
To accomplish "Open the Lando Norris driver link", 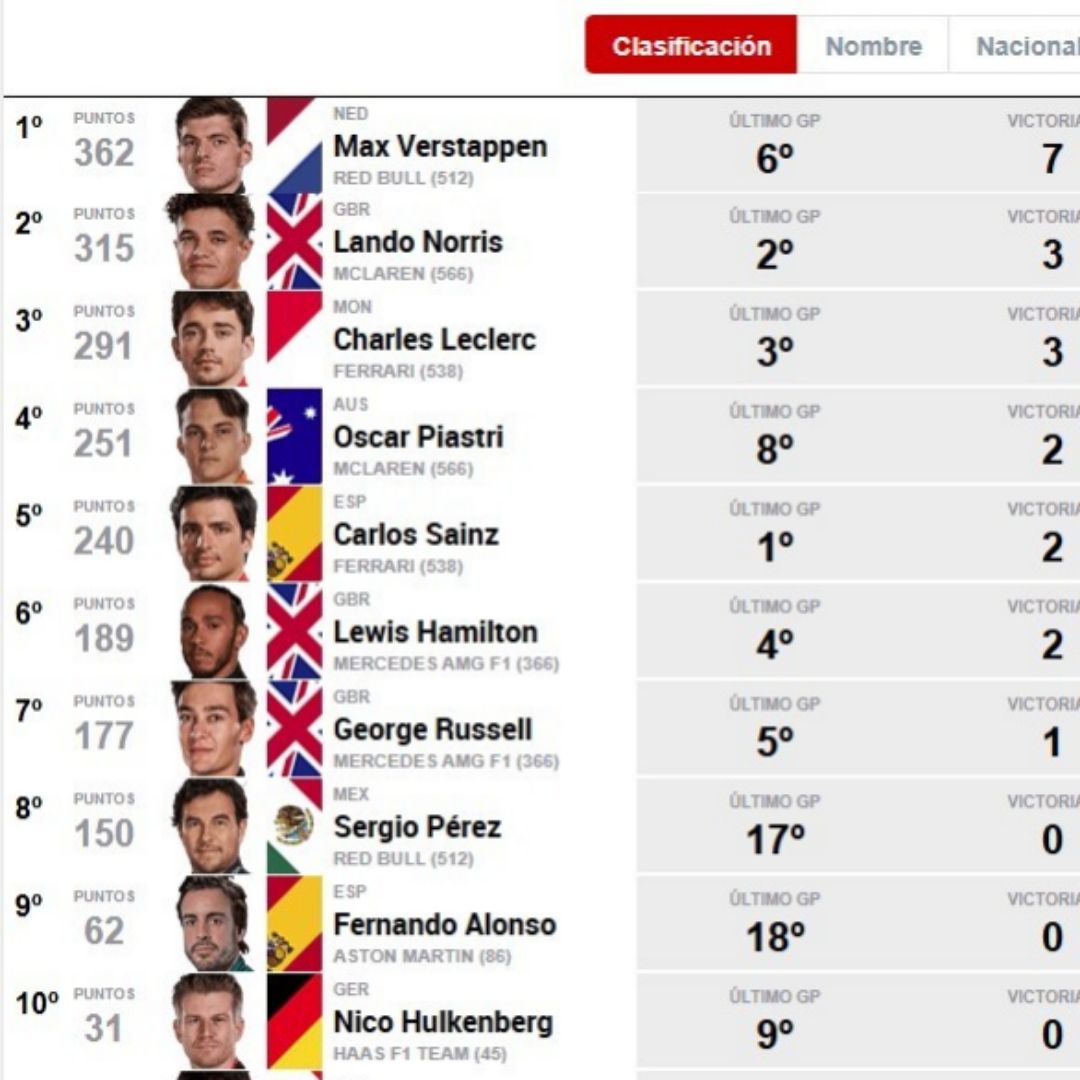I will pyautogui.click(x=418, y=242).
